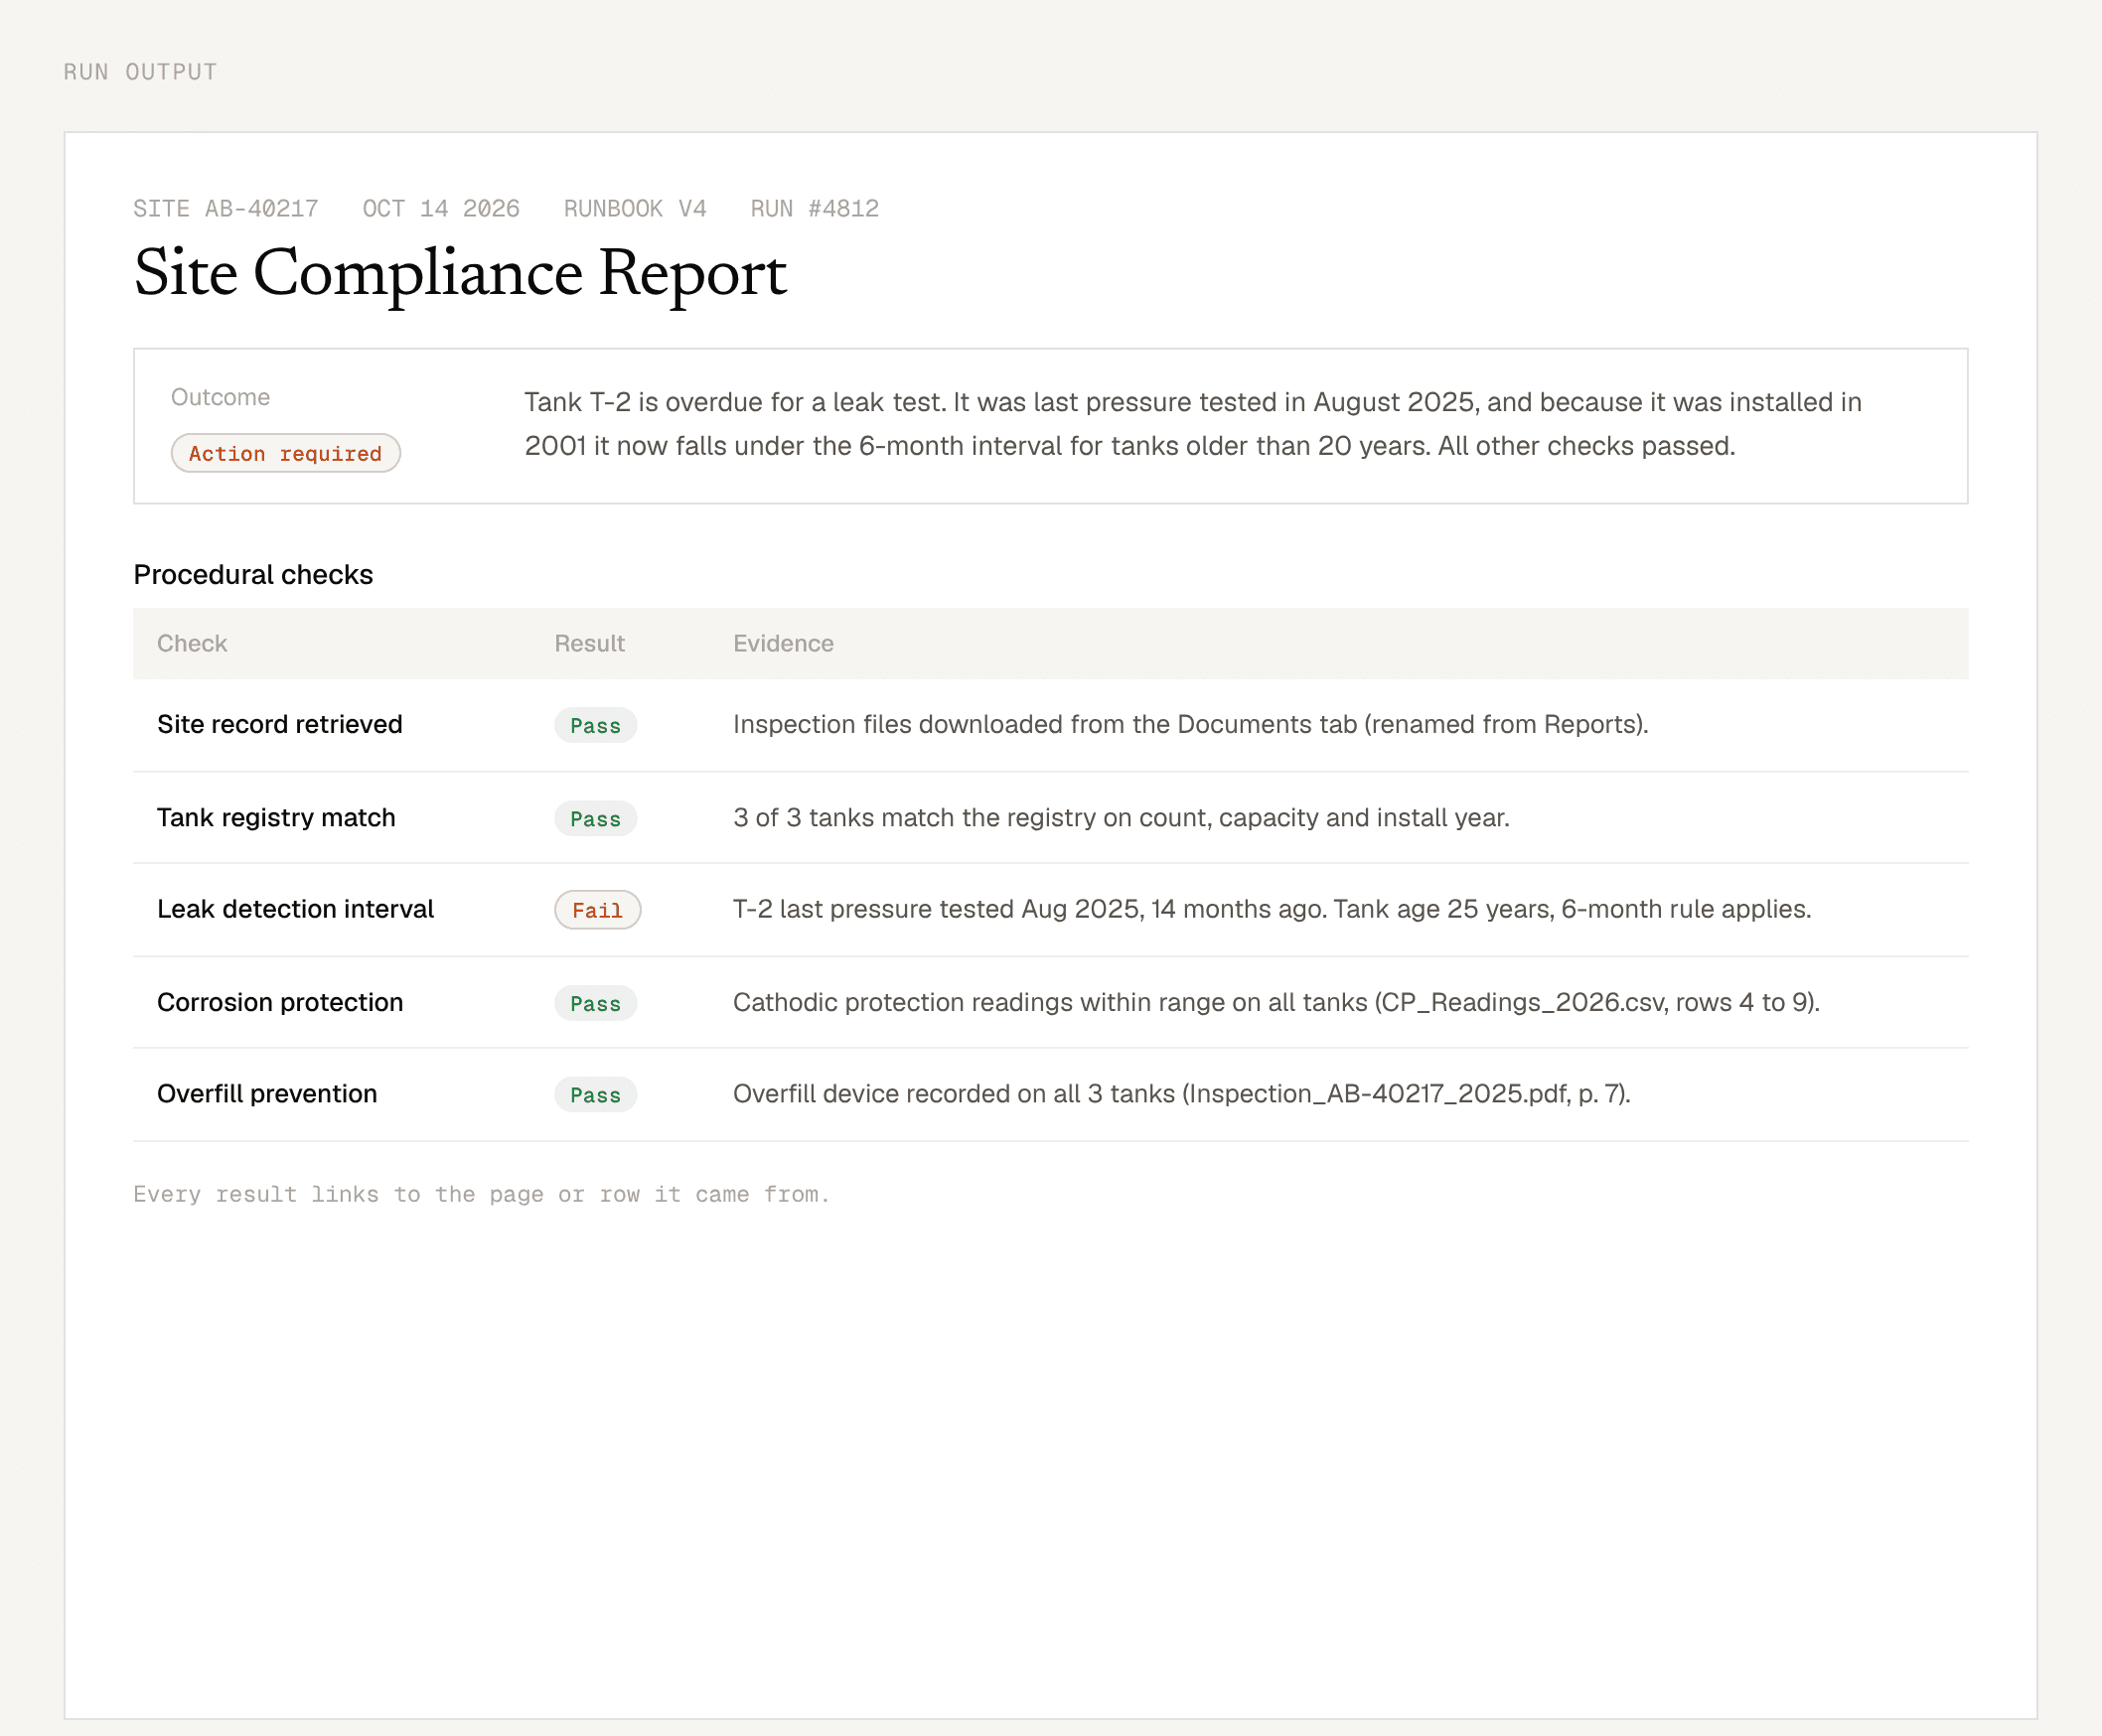Click the Pass badge for Corrosion protection
Image resolution: width=2102 pixels, height=1736 pixels.
click(595, 1003)
